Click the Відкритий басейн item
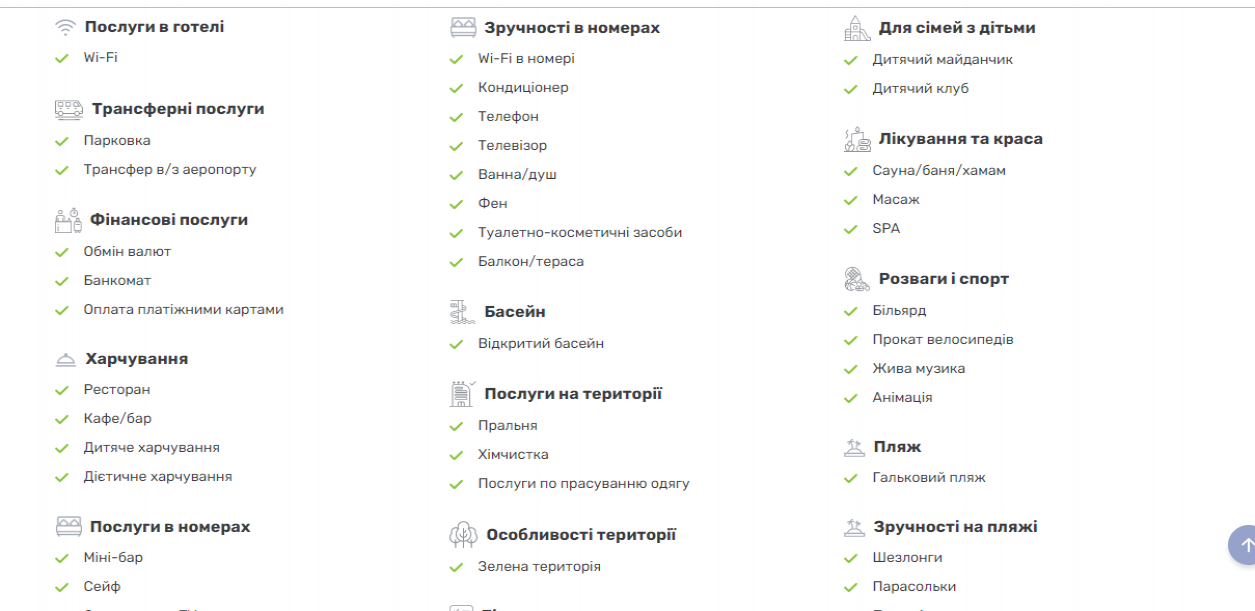Image resolution: width=1255 pixels, height=611 pixels. (541, 343)
